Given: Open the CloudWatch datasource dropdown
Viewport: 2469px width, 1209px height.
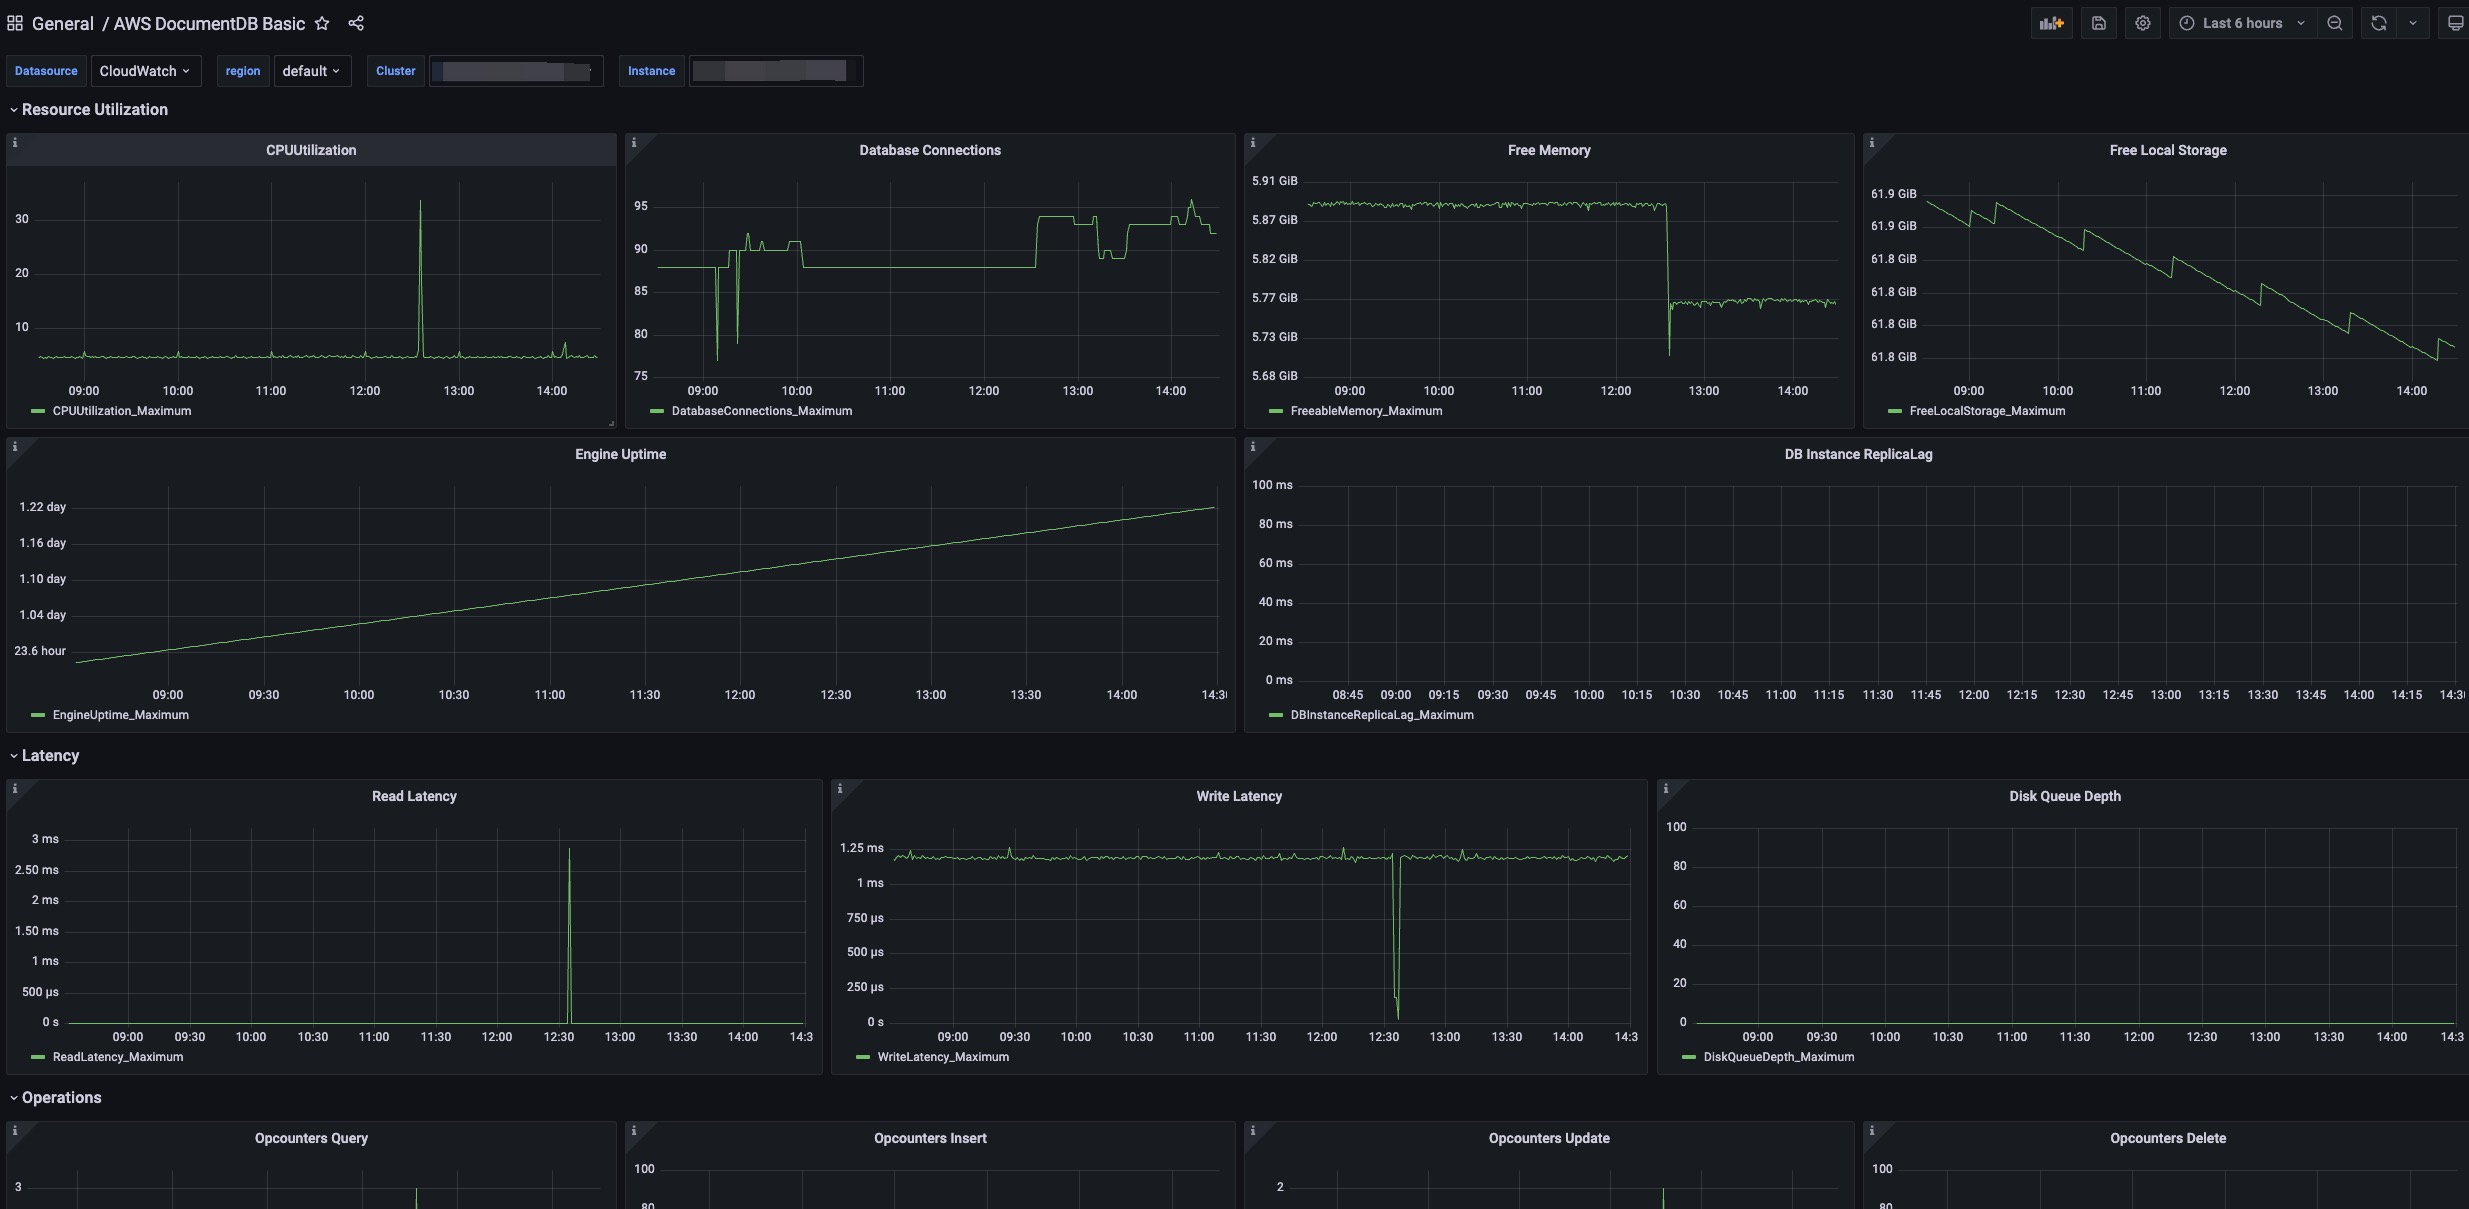Looking at the screenshot, I should tap(145, 71).
